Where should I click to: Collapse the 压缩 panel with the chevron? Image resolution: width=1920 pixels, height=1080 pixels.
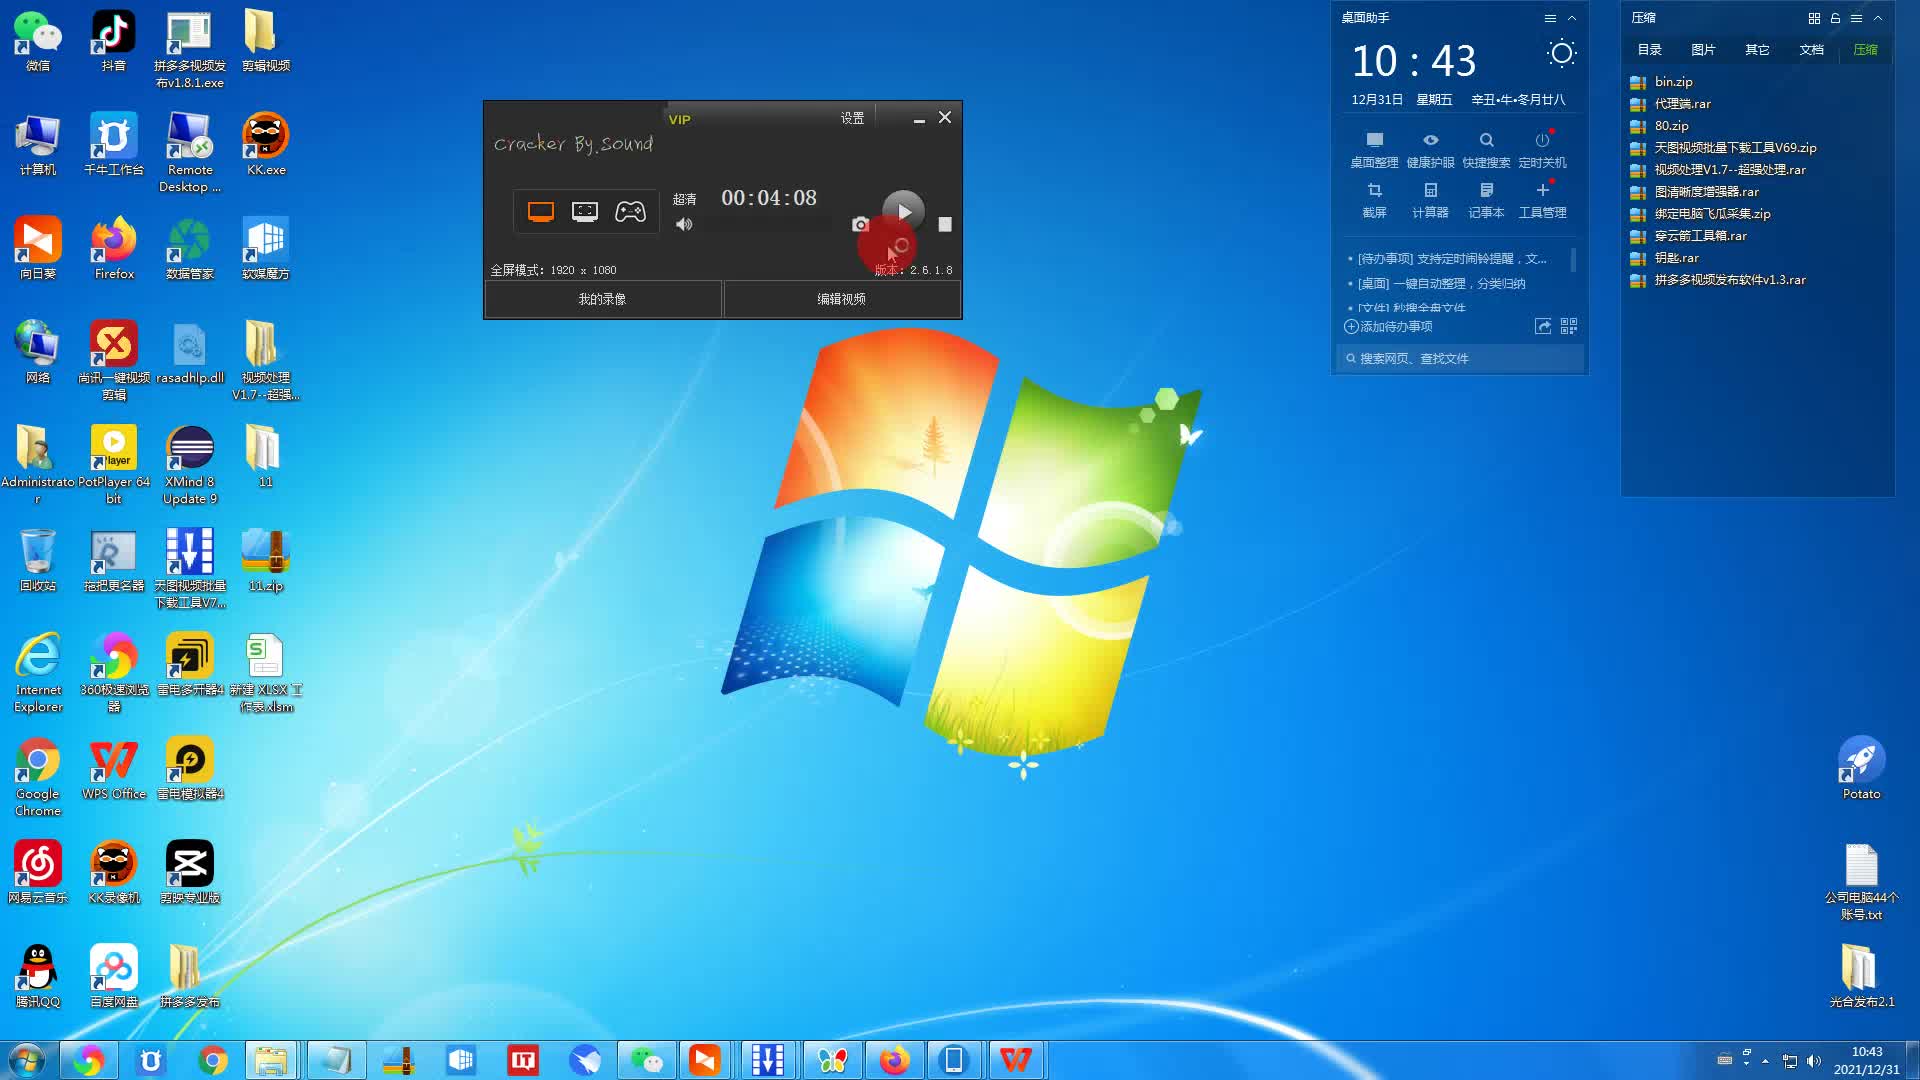click(1878, 18)
